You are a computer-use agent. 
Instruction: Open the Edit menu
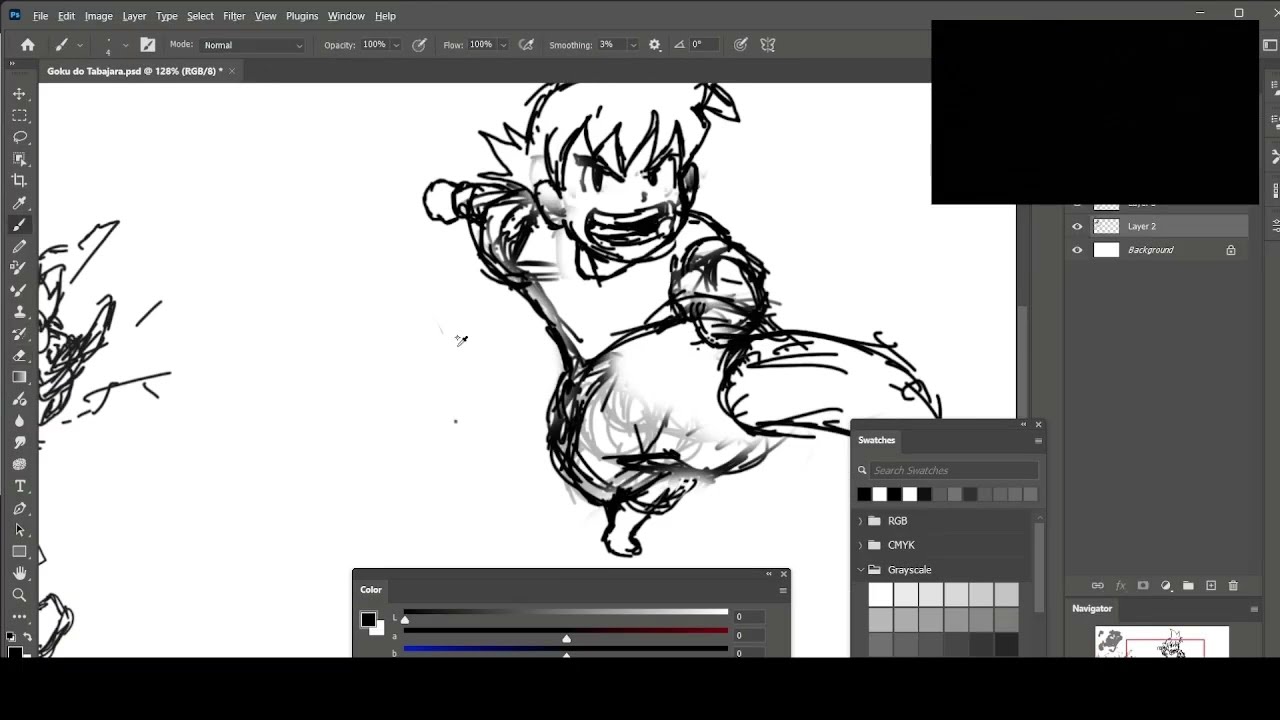click(66, 16)
